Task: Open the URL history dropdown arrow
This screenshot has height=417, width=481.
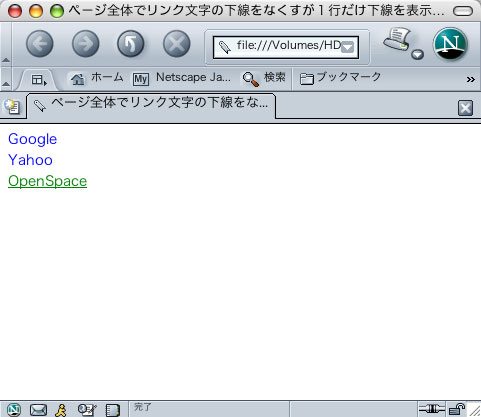Action: click(x=348, y=47)
